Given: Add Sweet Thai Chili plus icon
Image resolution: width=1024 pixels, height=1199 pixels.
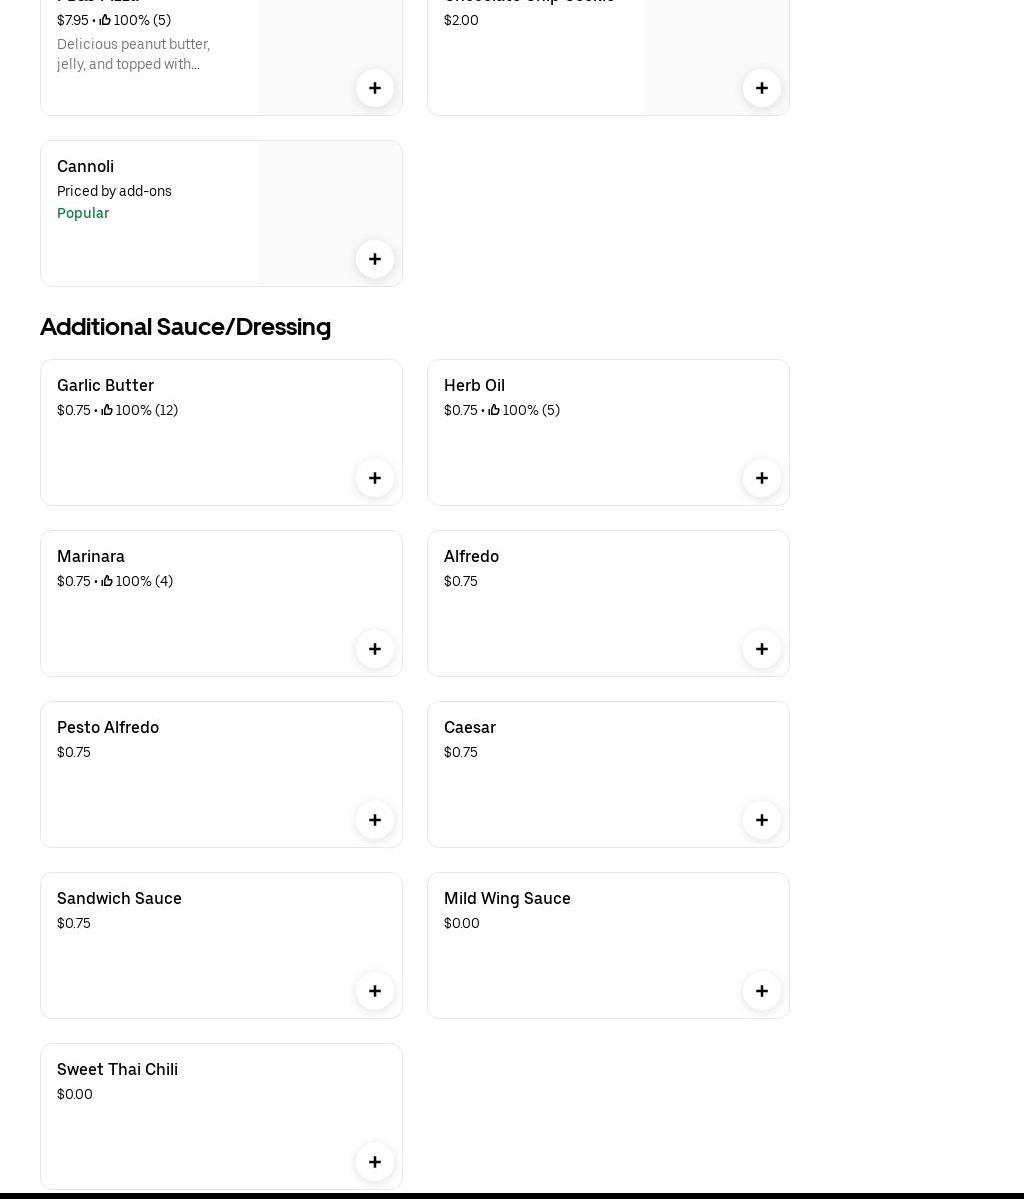Looking at the screenshot, I should 375,1162.
